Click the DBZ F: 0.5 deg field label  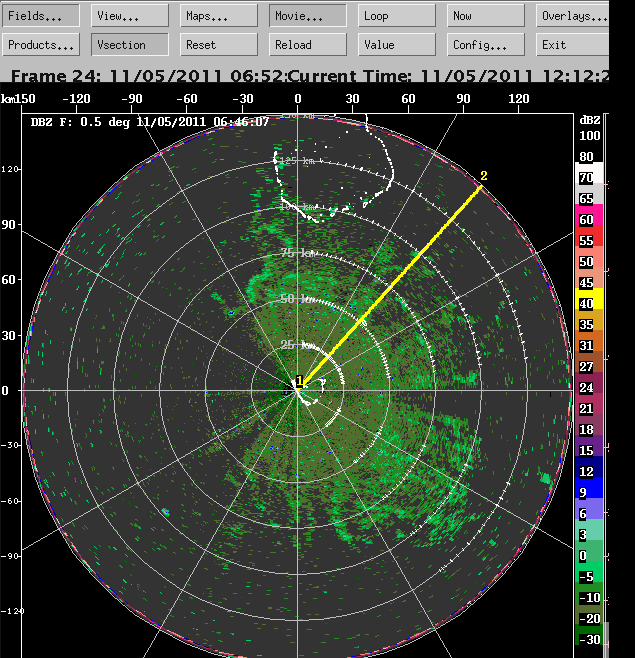click(x=149, y=122)
